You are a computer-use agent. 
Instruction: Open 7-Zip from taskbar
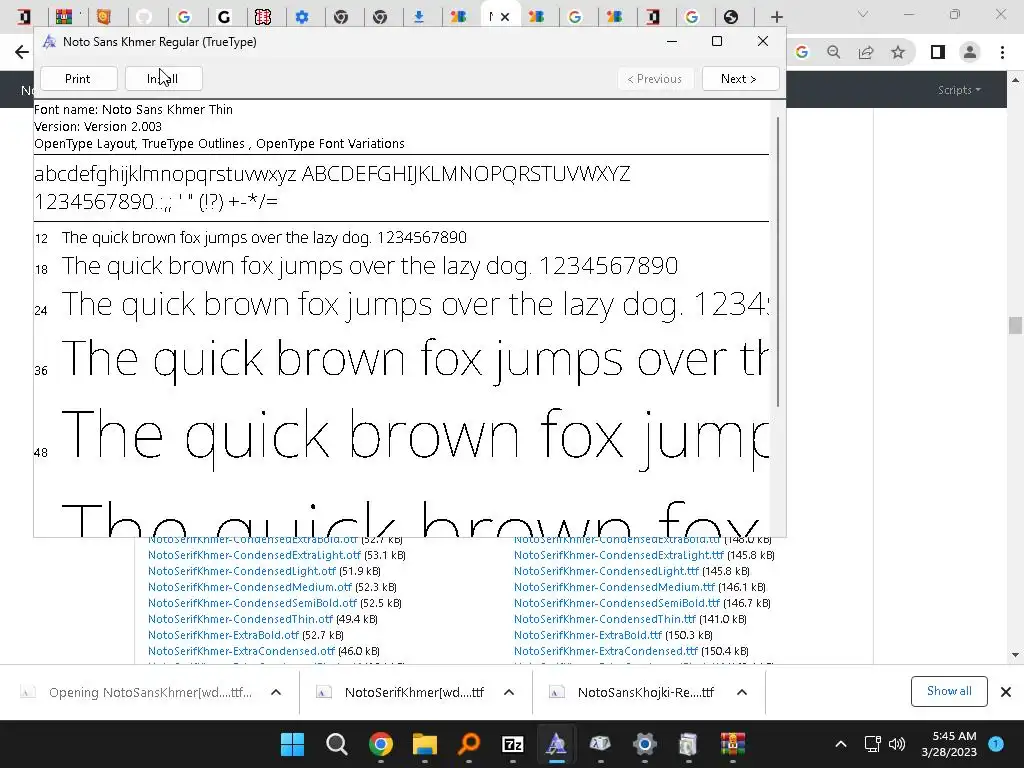(513, 744)
